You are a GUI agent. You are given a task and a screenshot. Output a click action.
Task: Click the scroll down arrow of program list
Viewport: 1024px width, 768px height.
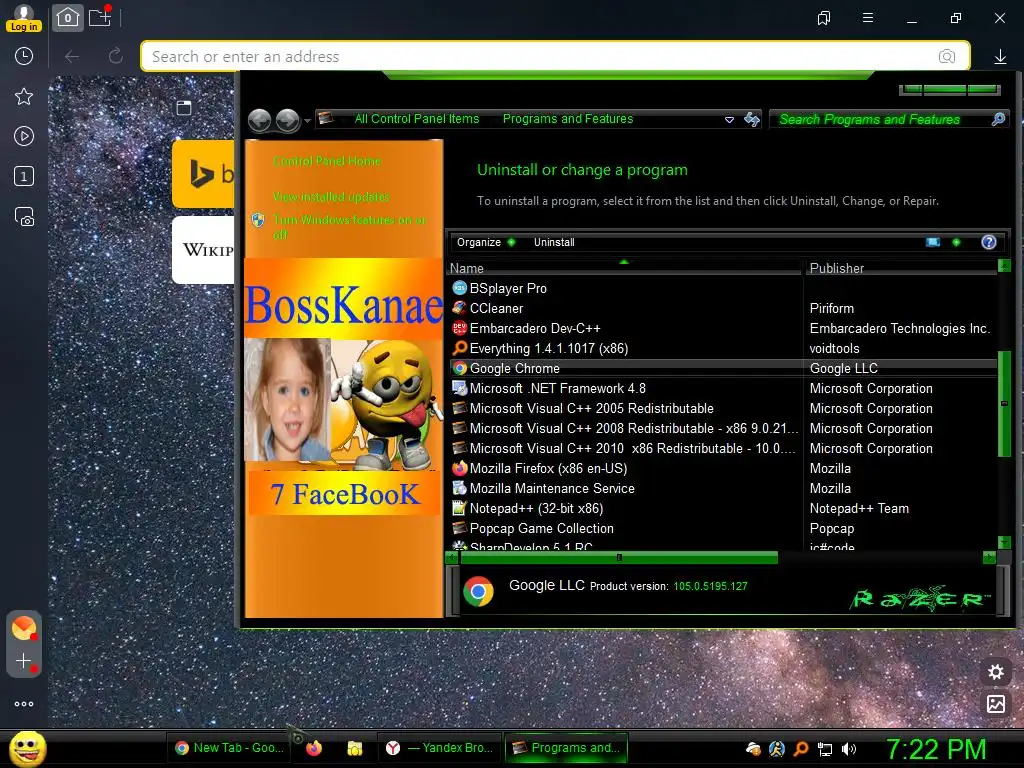1004,542
